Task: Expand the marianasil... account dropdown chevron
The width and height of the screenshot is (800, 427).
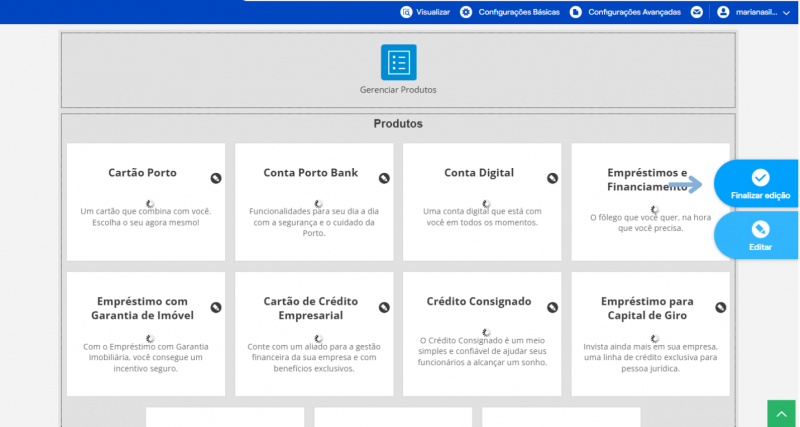Action: pyautogui.click(x=786, y=13)
